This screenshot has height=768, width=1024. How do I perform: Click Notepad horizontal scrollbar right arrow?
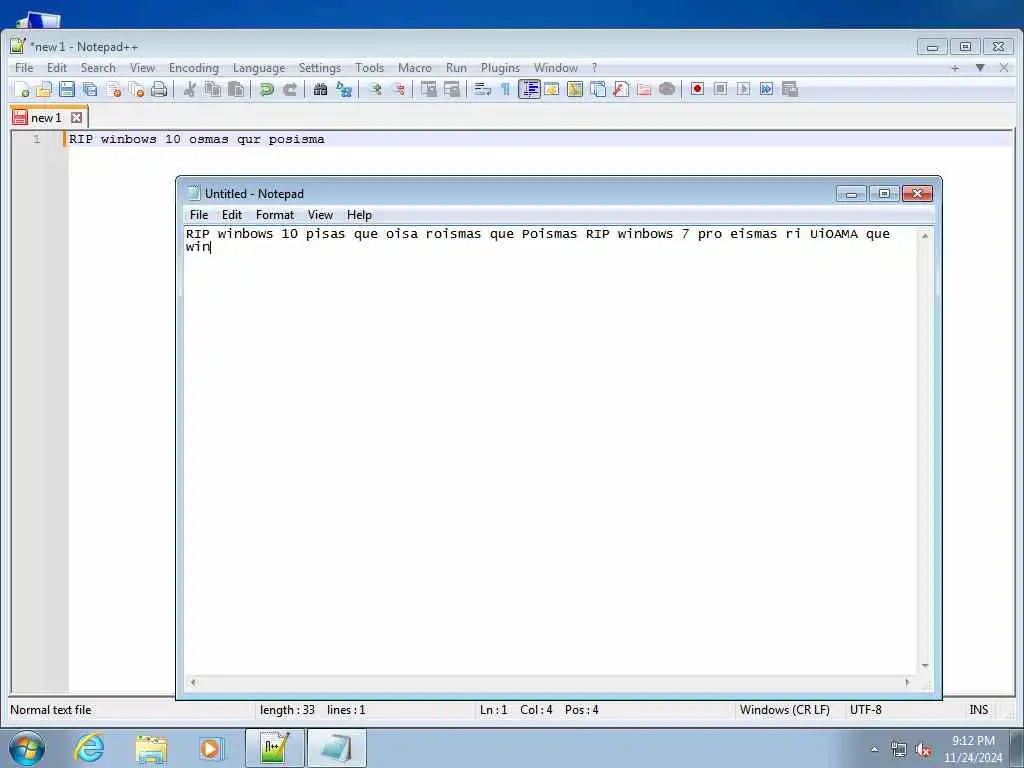[907, 682]
